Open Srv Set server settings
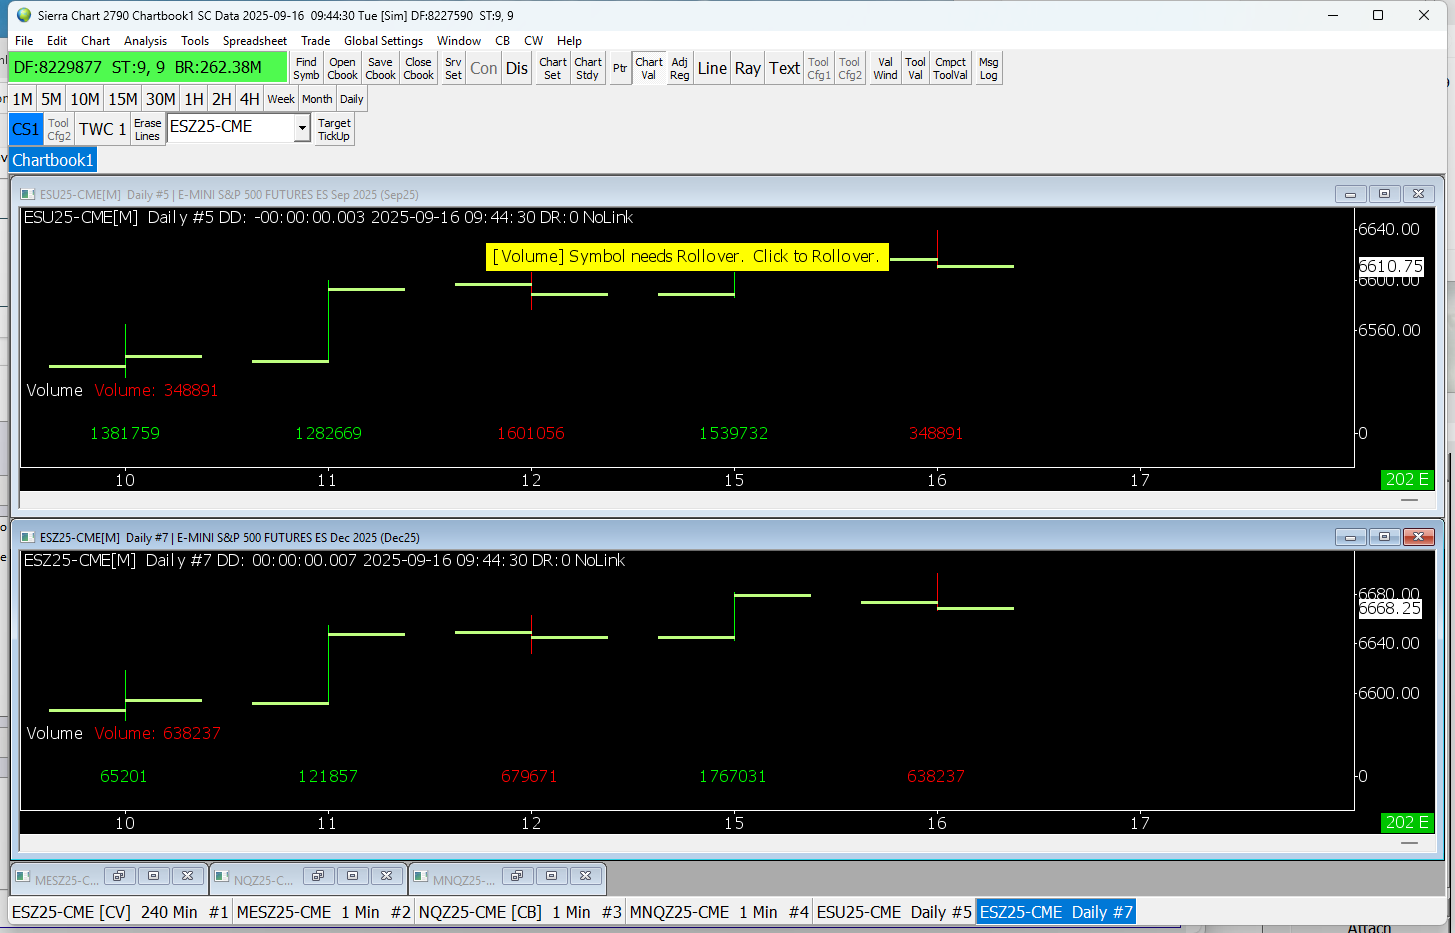 click(x=453, y=68)
